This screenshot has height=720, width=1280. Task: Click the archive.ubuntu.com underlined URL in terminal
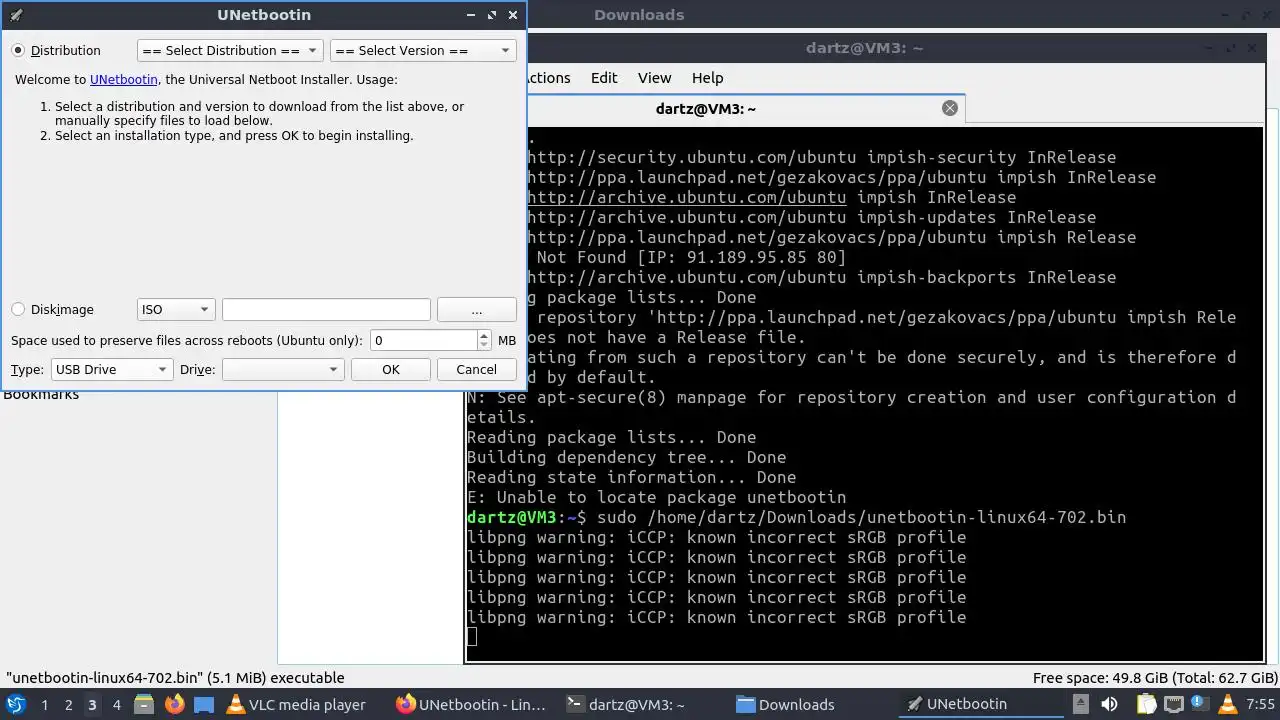pyautogui.click(x=686, y=197)
